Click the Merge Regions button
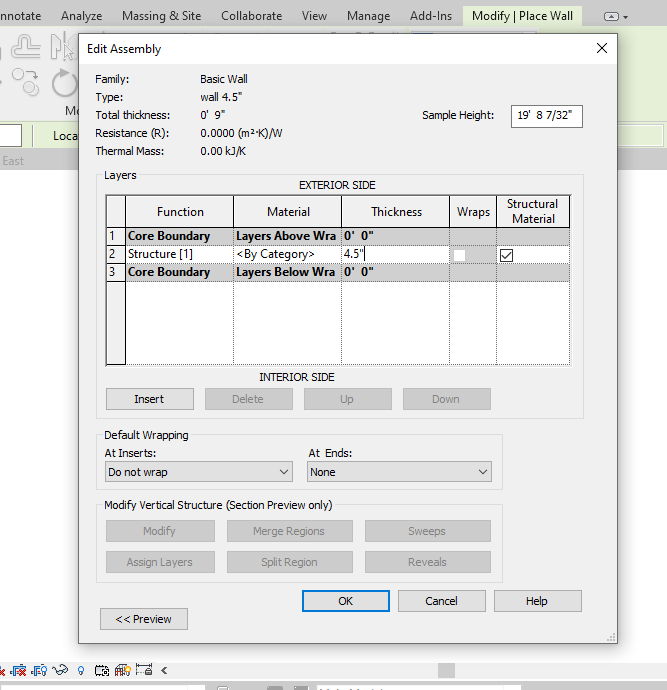The image size is (667, 690). (x=290, y=531)
